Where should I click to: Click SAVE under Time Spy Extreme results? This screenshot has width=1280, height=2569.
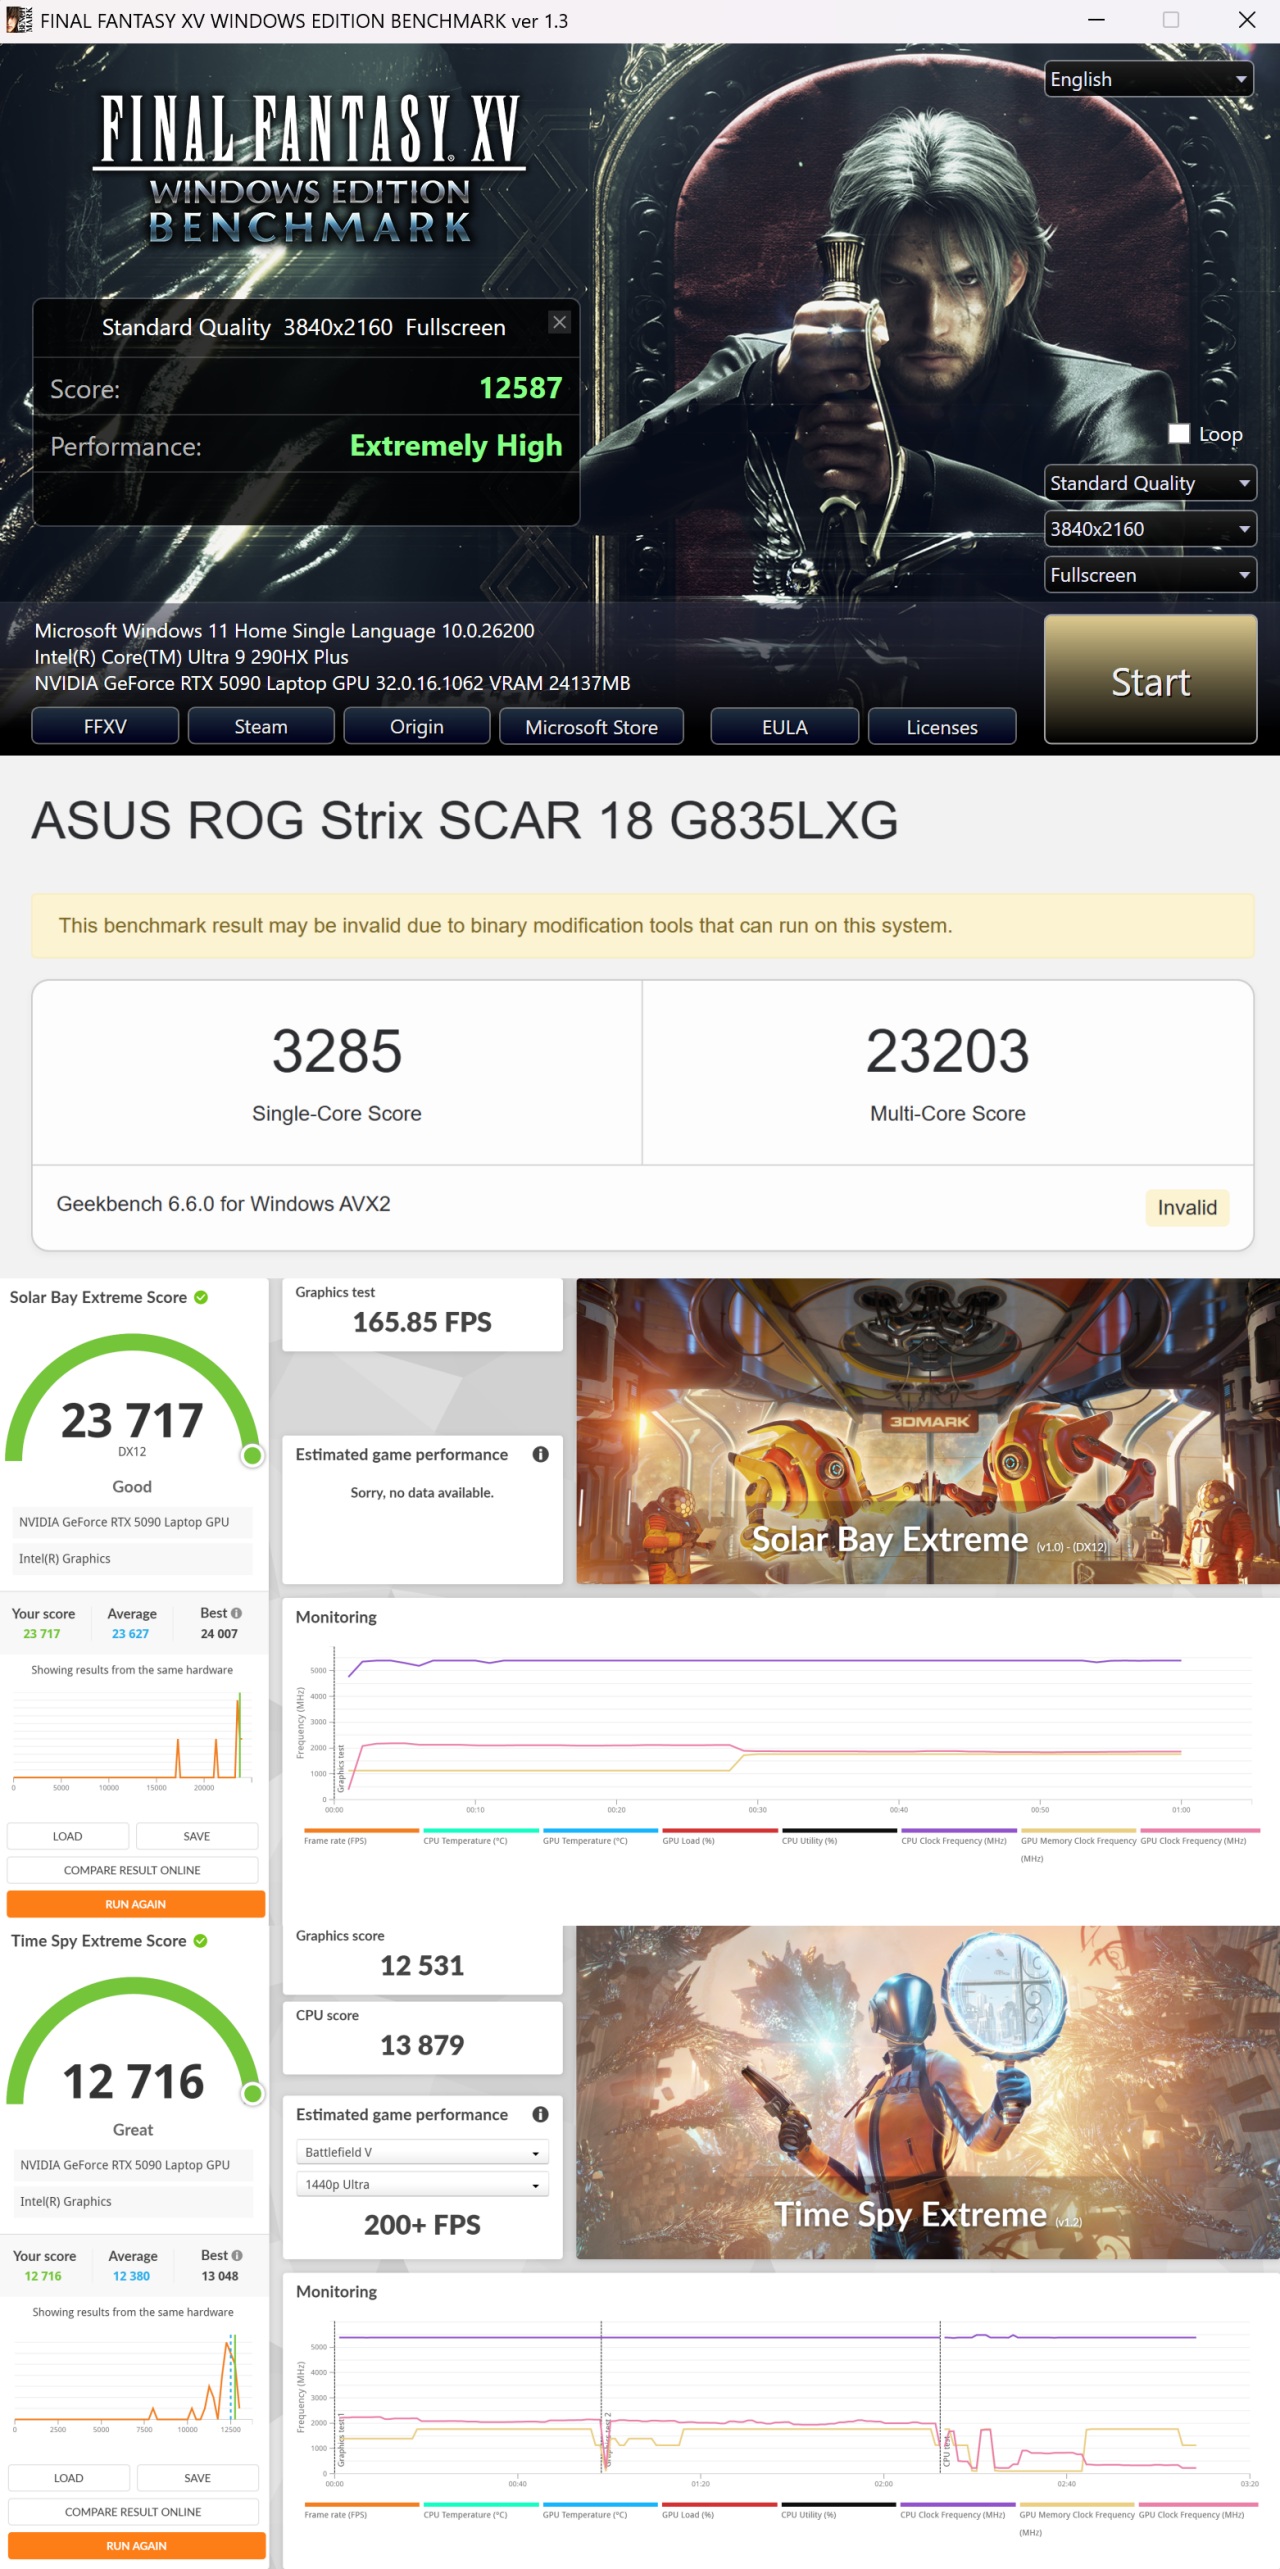tap(198, 2478)
